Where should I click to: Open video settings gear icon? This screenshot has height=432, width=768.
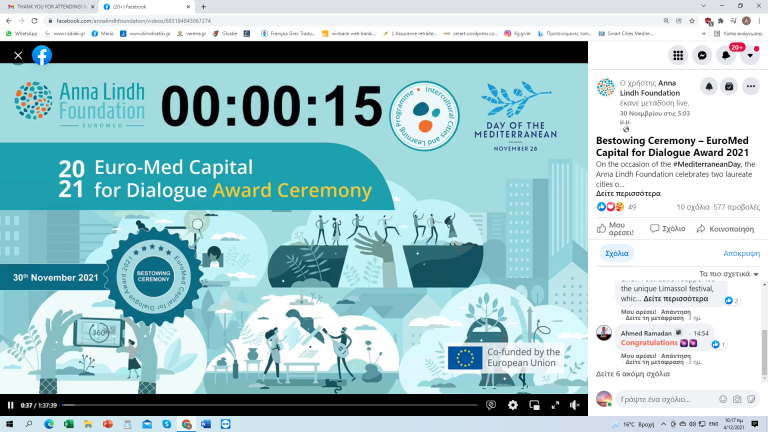click(x=513, y=405)
